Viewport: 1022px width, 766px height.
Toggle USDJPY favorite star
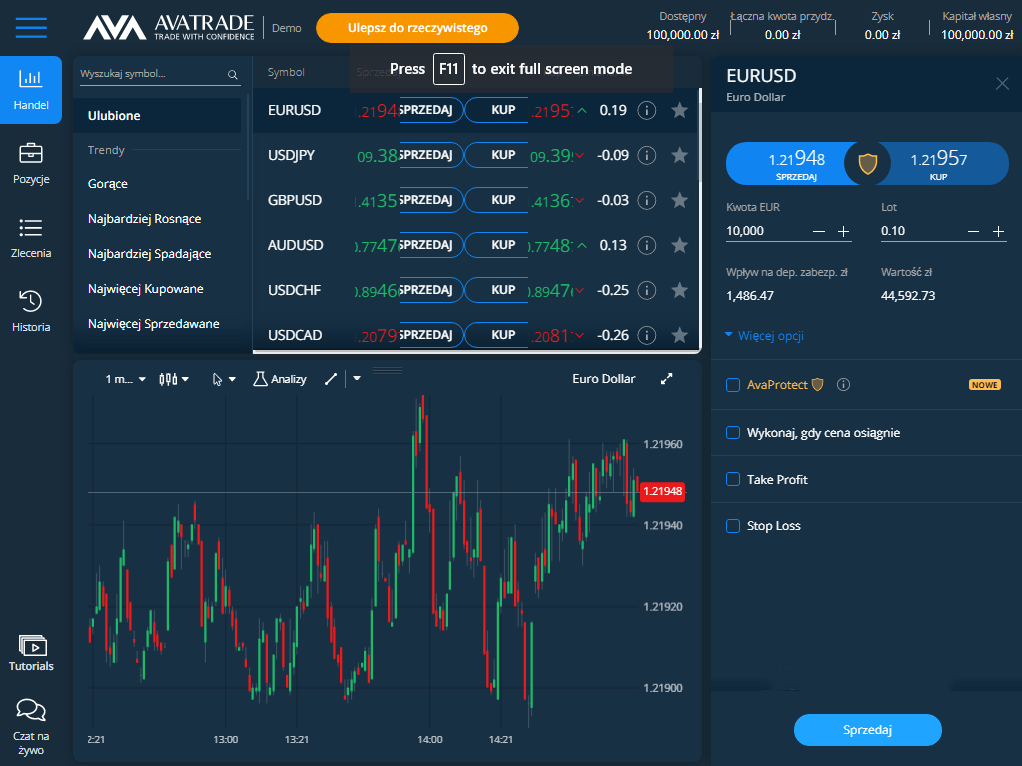click(x=679, y=155)
